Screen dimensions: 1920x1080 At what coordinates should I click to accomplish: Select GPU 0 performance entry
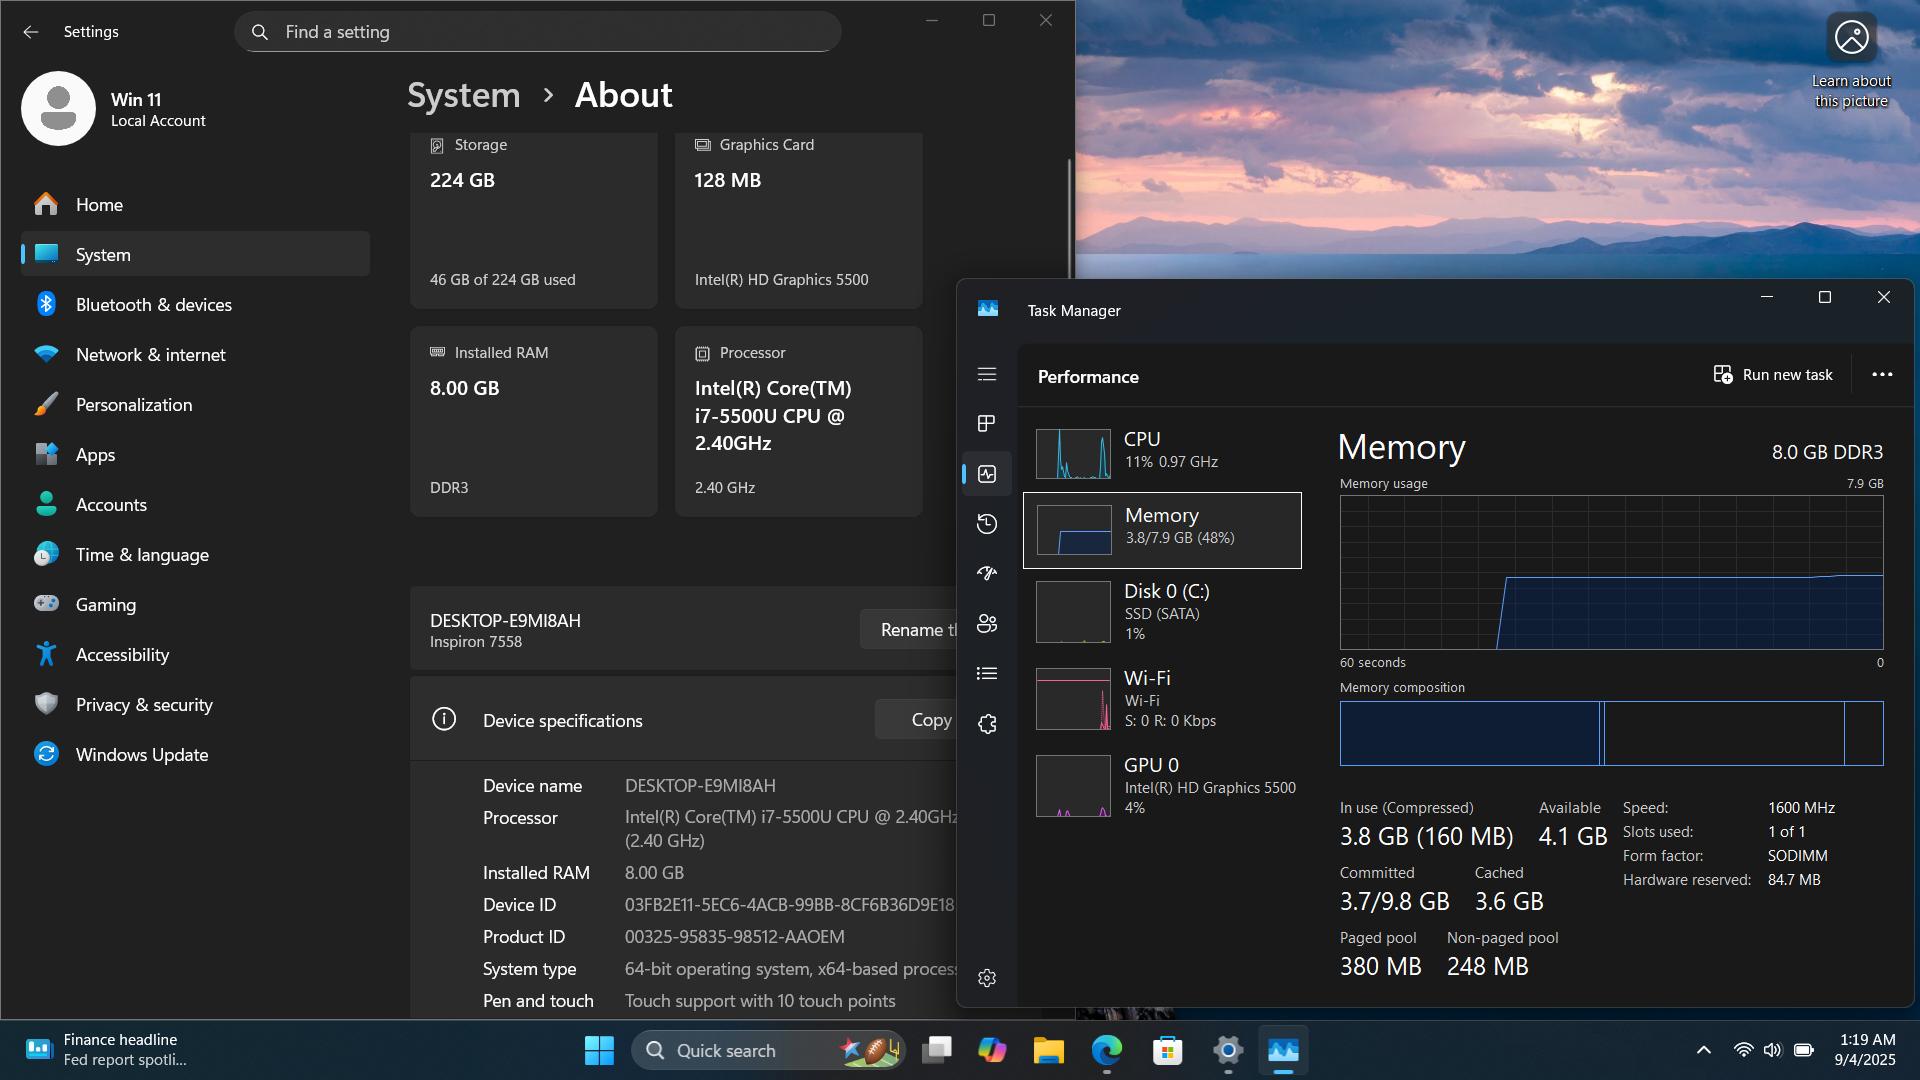pyautogui.click(x=1162, y=786)
